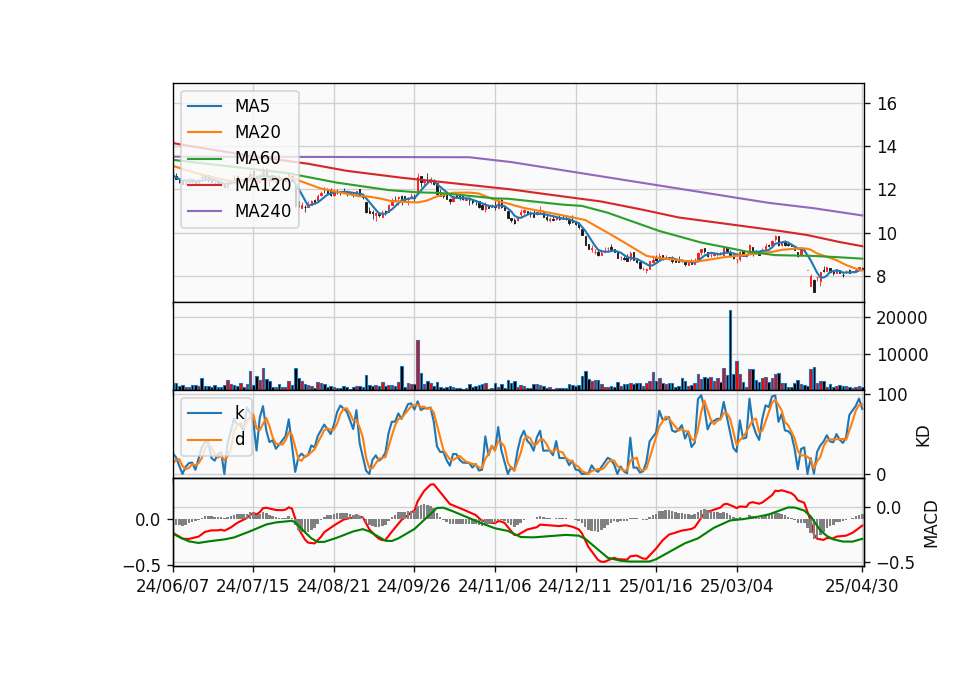This screenshot has width=960, height=690.
Task: Click the 24/12/11 date tick label
Action: [575, 586]
